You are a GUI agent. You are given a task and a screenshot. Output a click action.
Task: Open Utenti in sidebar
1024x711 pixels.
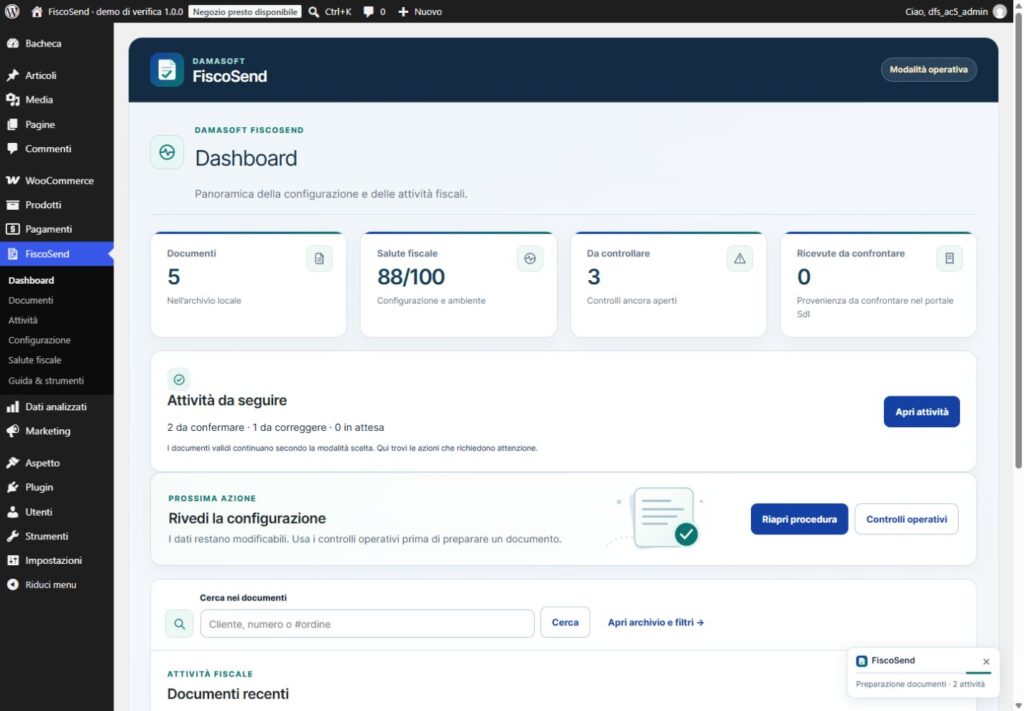pyautogui.click(x=57, y=512)
